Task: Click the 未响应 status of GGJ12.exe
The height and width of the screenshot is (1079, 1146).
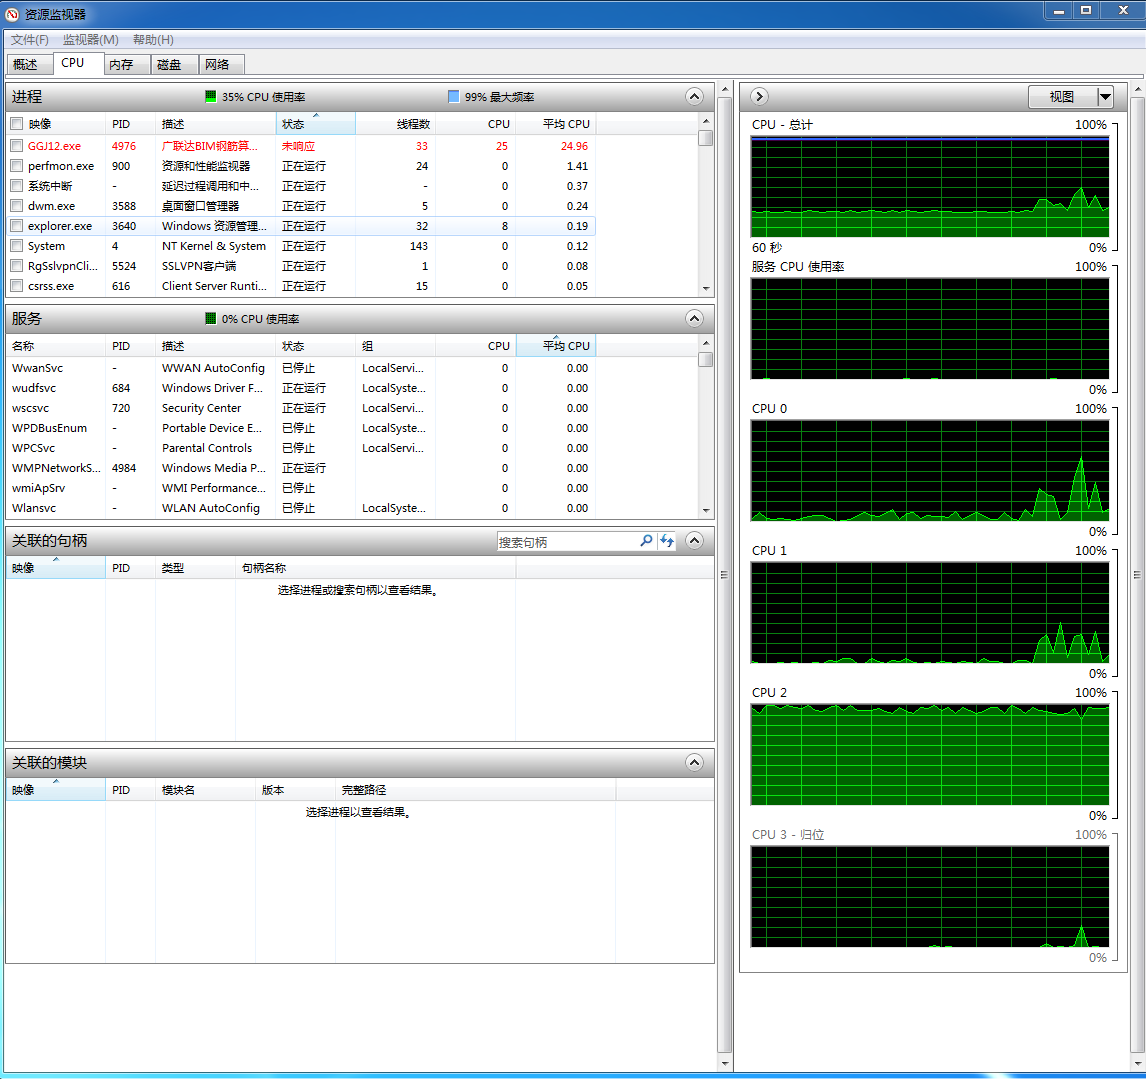Action: (298, 146)
